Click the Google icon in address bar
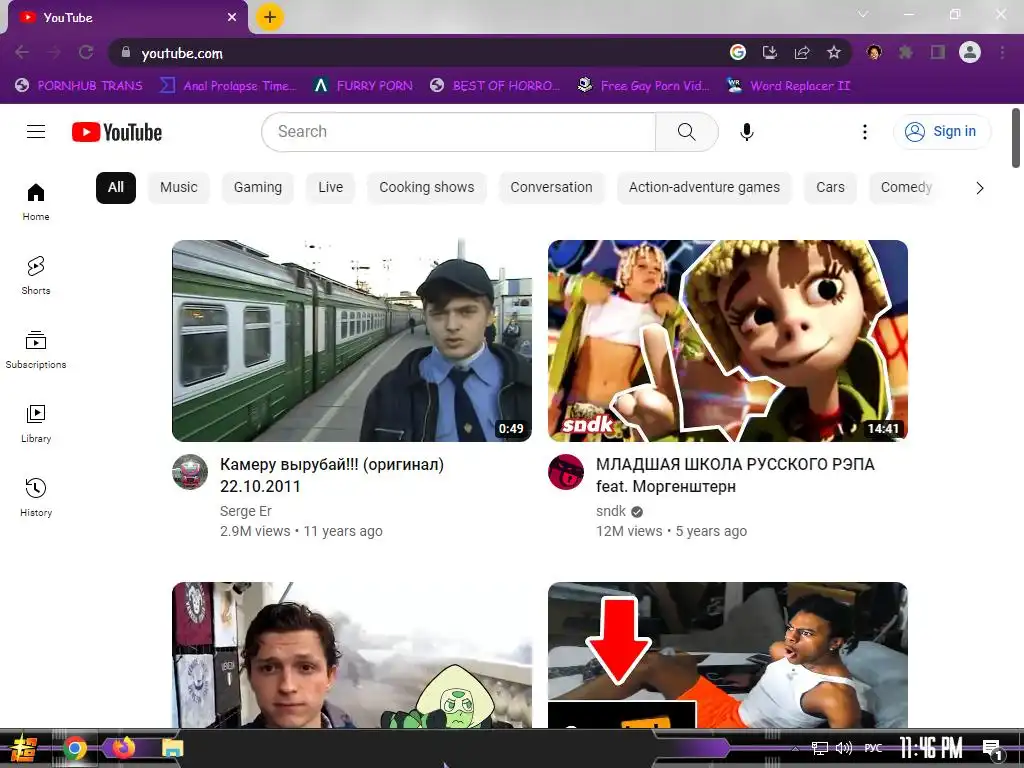Screen dimensions: 1024x768 coord(738,52)
